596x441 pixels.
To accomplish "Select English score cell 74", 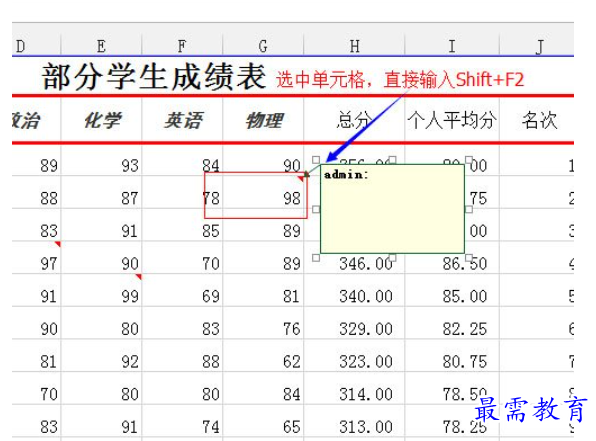I will click(x=182, y=421).
